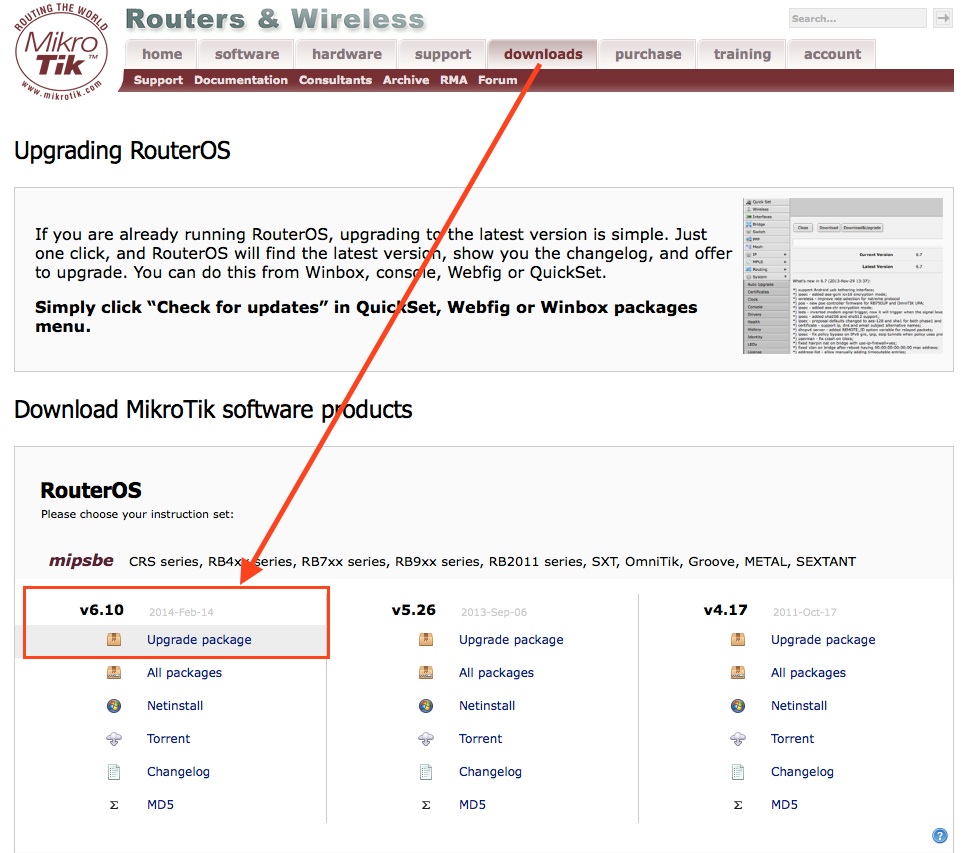The width and height of the screenshot is (967, 853).
Task: Click the v5.26 All packages icon
Action: click(426, 672)
